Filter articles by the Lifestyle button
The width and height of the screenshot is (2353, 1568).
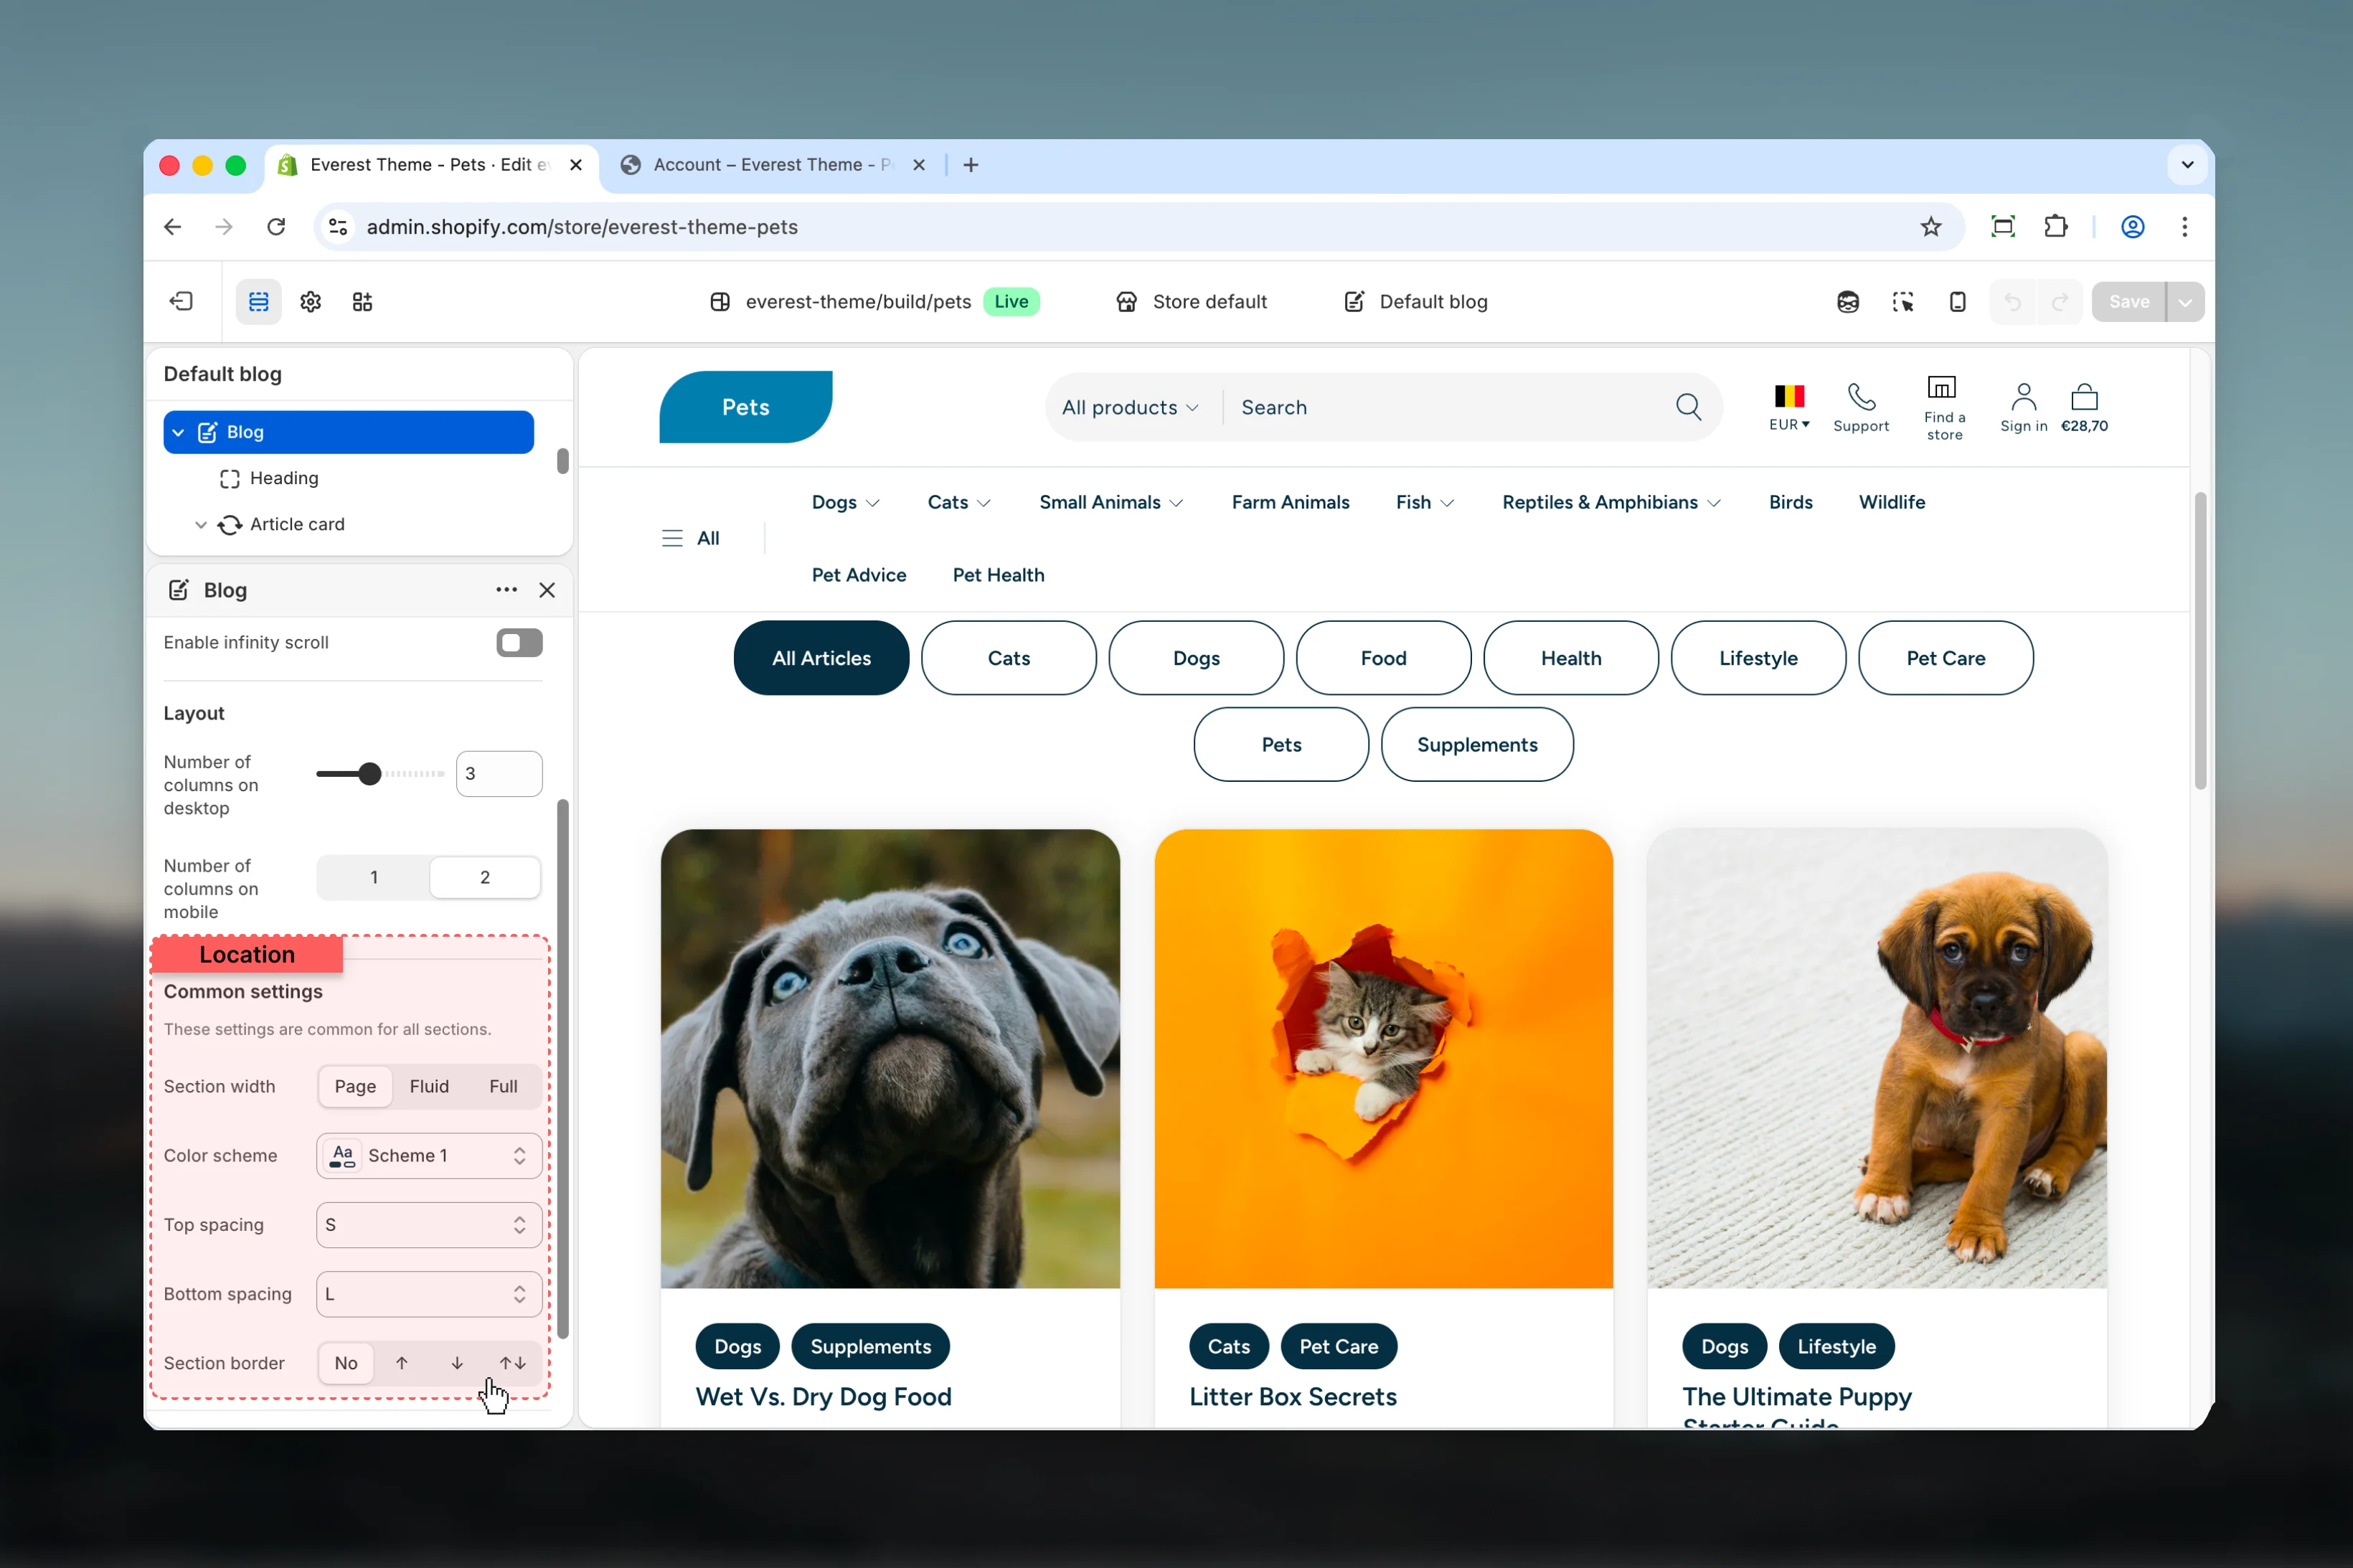tap(1758, 659)
